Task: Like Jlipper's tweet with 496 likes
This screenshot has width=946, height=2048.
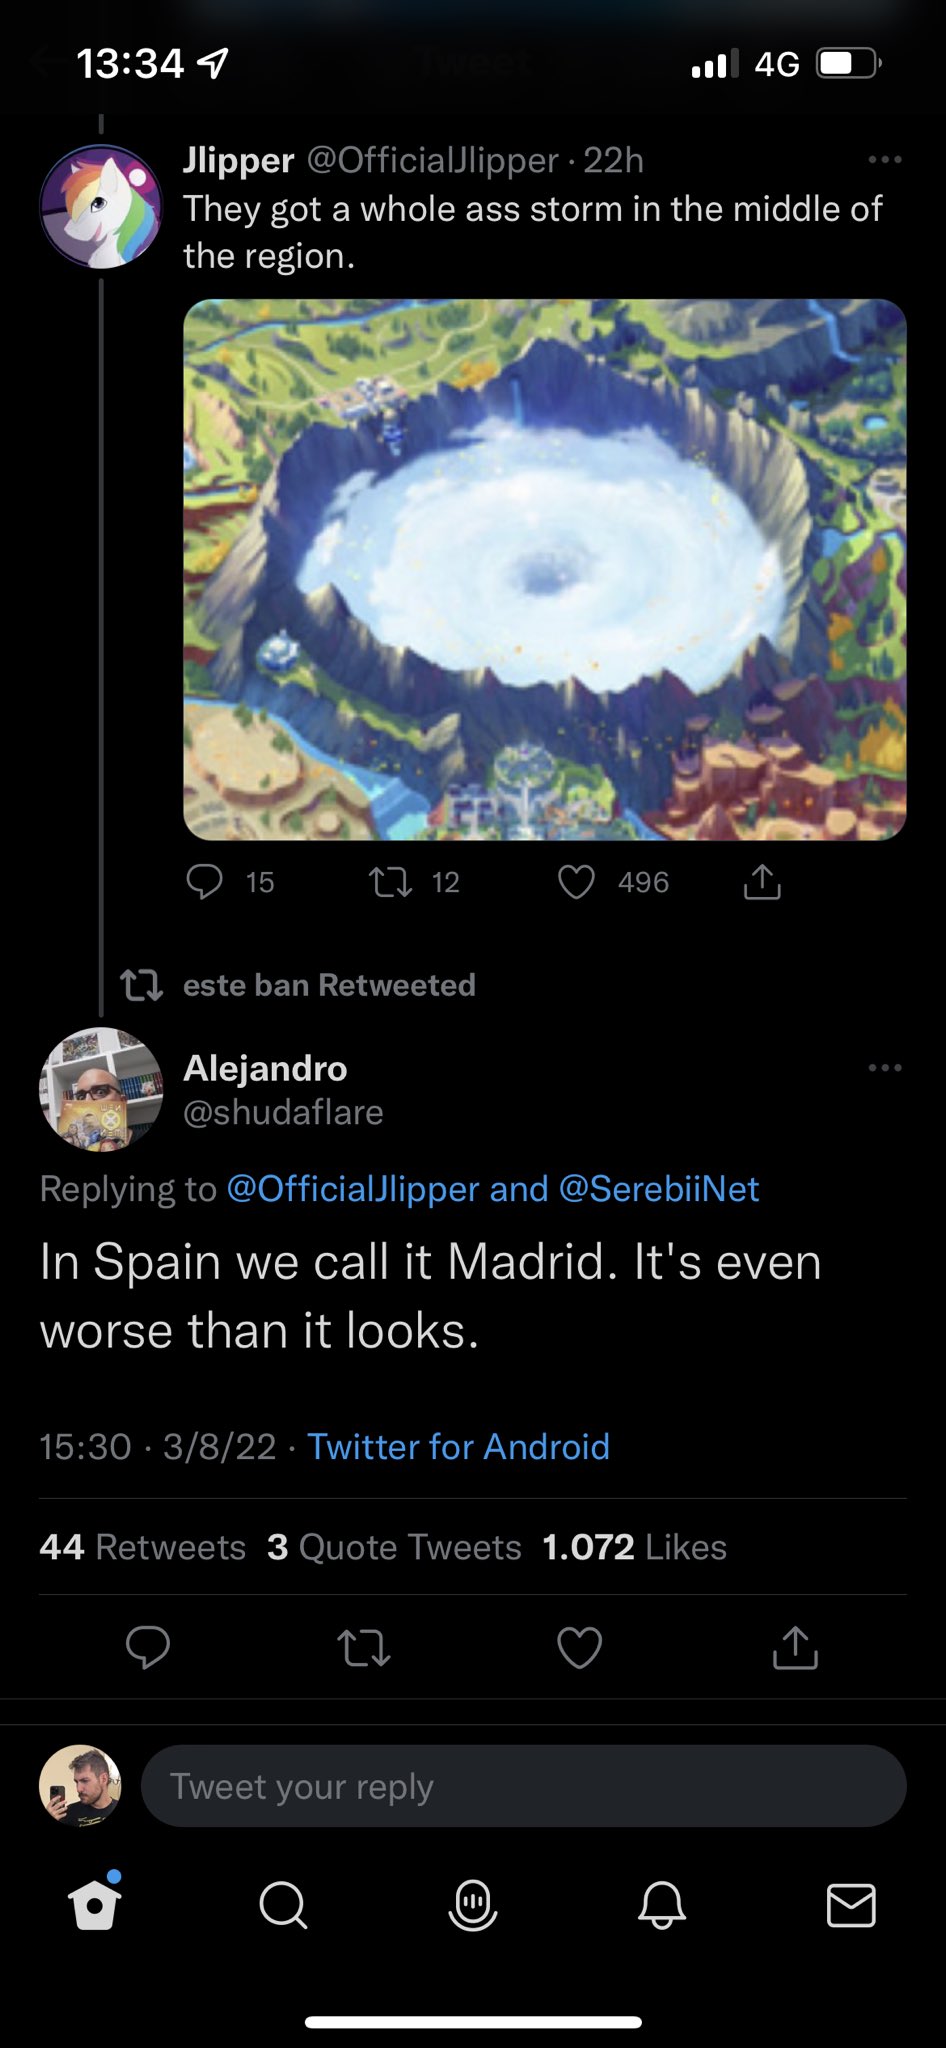Action: pyautogui.click(x=576, y=882)
